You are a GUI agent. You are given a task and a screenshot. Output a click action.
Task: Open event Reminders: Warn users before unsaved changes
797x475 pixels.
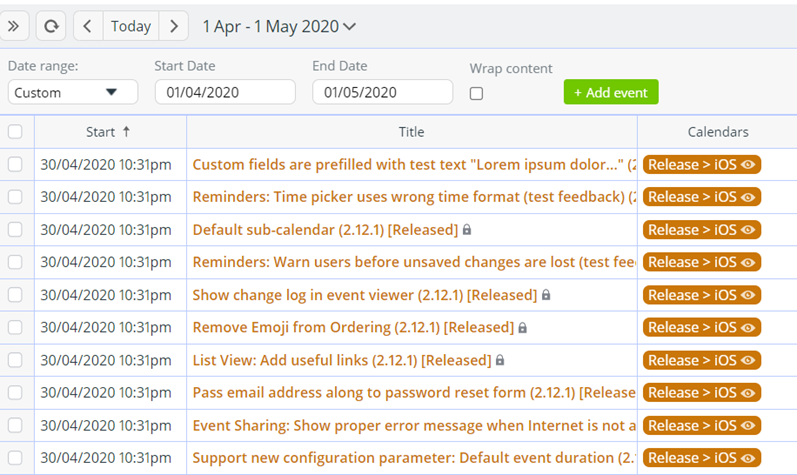pyautogui.click(x=414, y=263)
